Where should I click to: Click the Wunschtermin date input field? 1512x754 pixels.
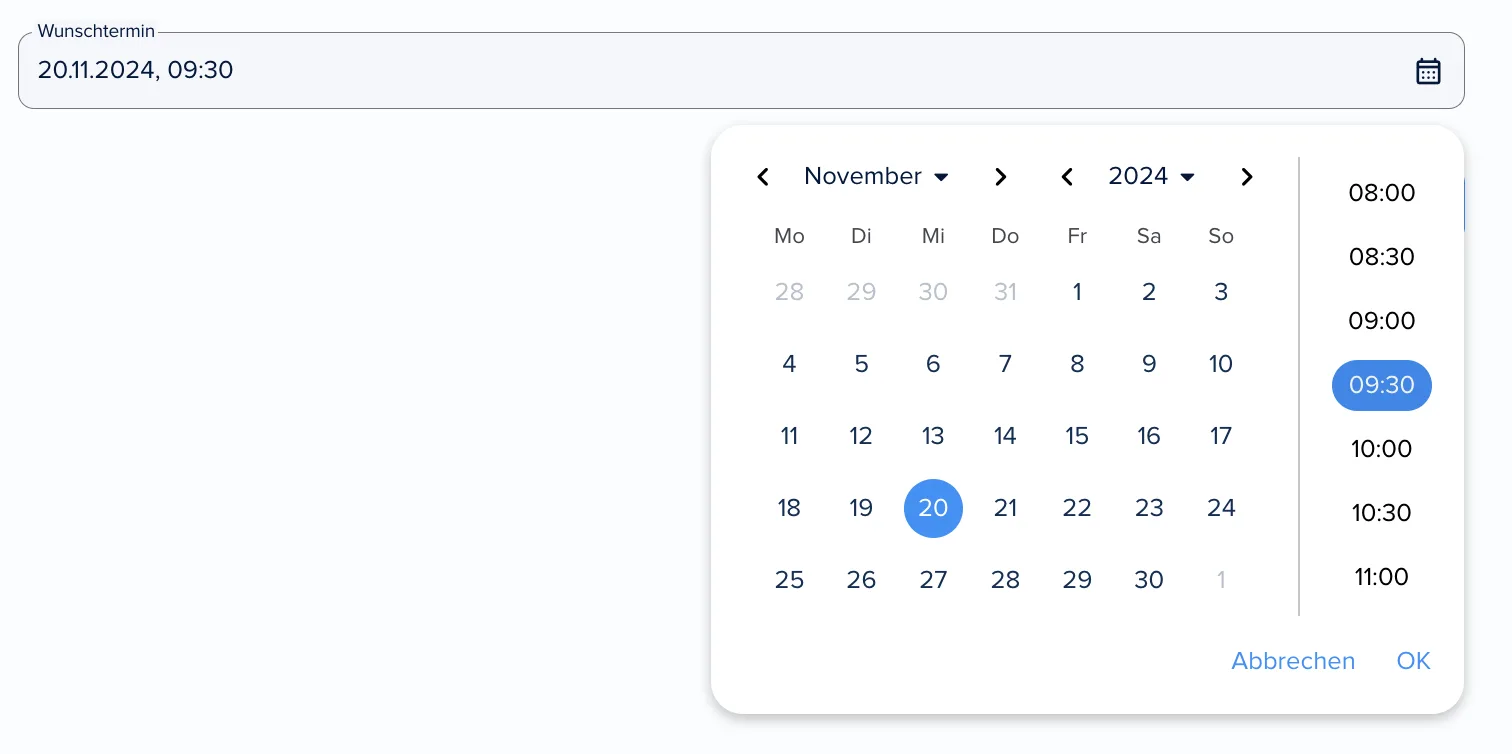coord(741,70)
